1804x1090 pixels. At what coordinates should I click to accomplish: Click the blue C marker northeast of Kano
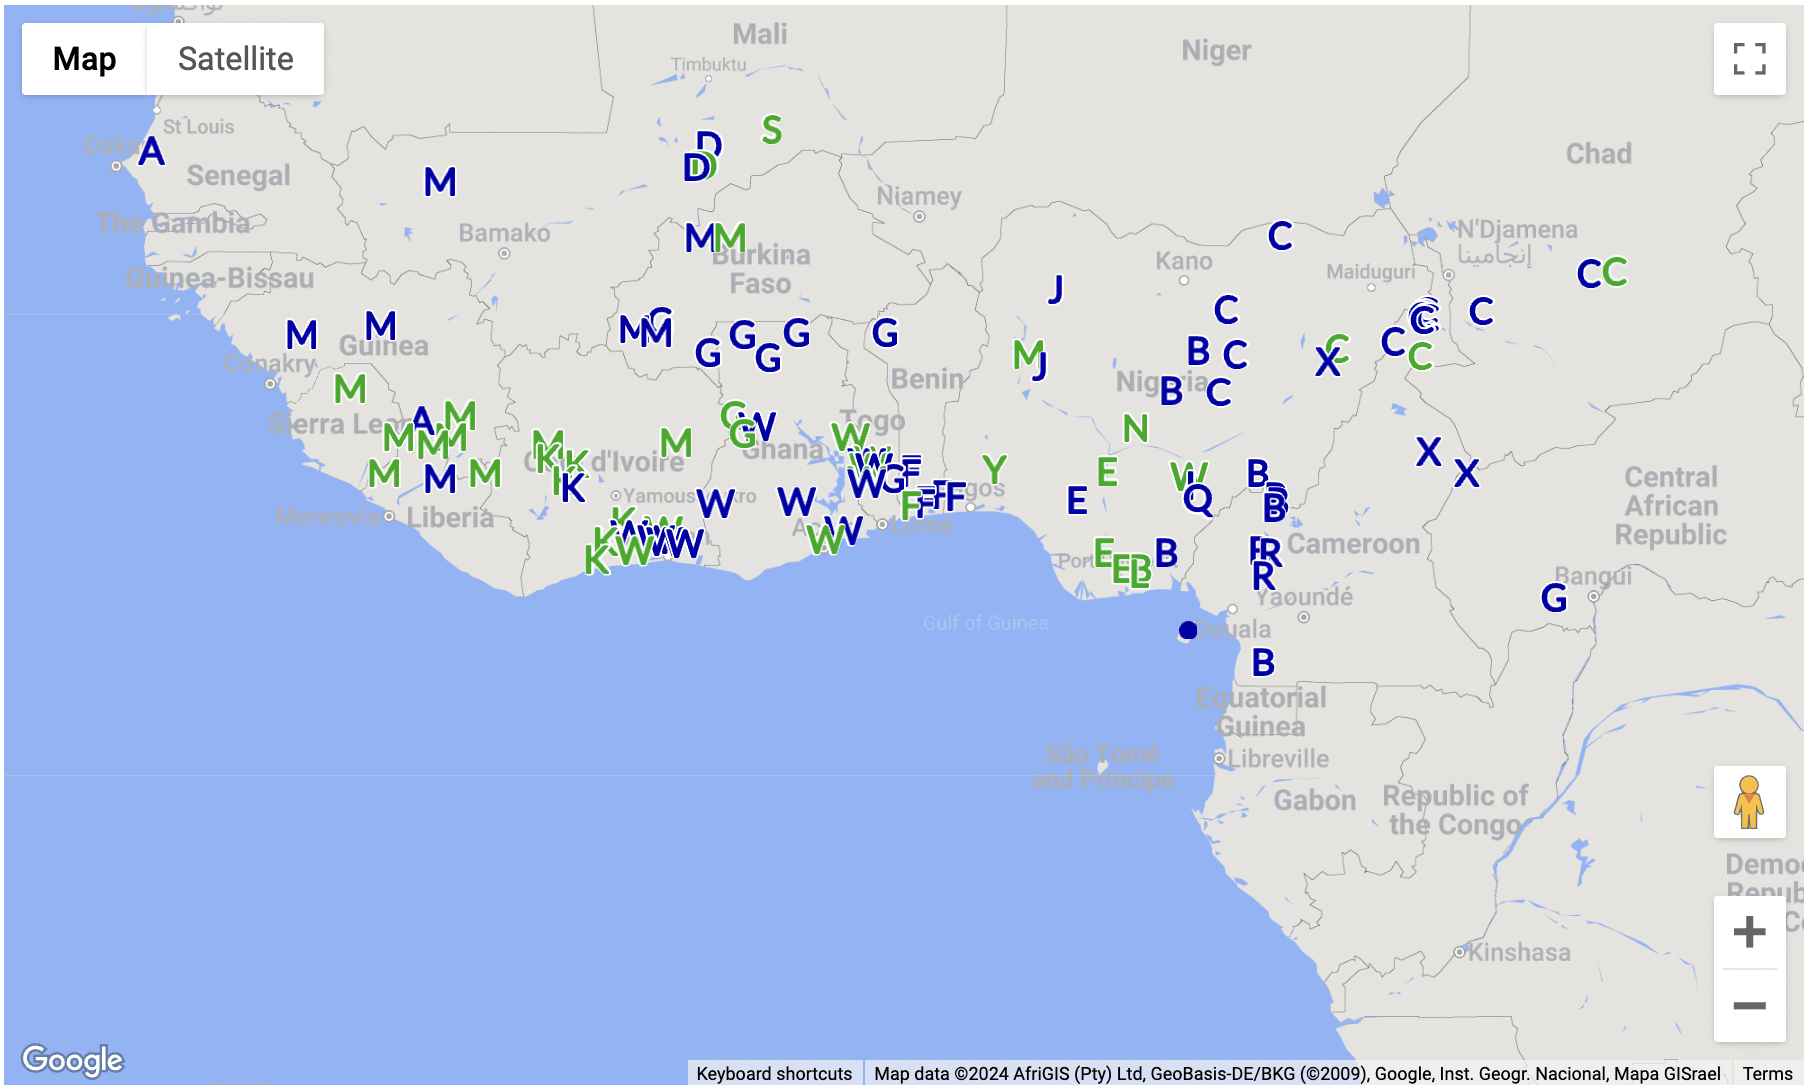(1280, 236)
